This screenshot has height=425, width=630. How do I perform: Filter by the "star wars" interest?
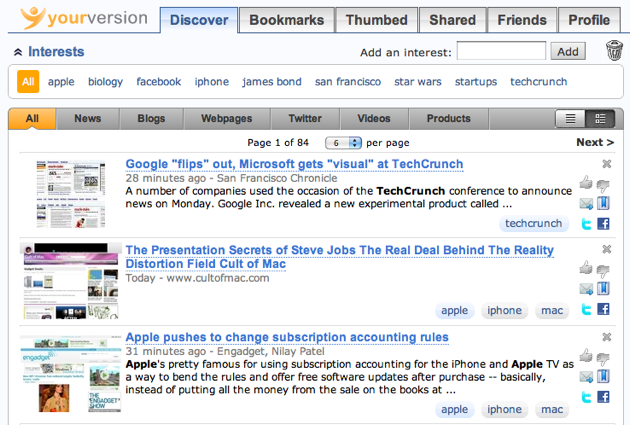(418, 82)
